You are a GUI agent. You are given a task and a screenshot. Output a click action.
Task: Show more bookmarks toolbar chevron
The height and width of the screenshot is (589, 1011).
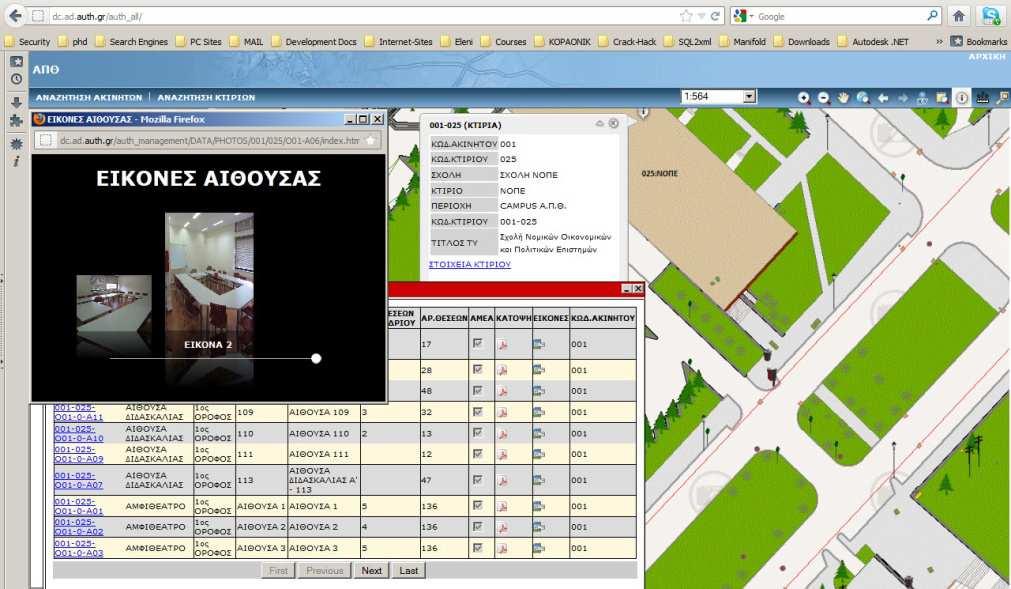click(x=939, y=41)
